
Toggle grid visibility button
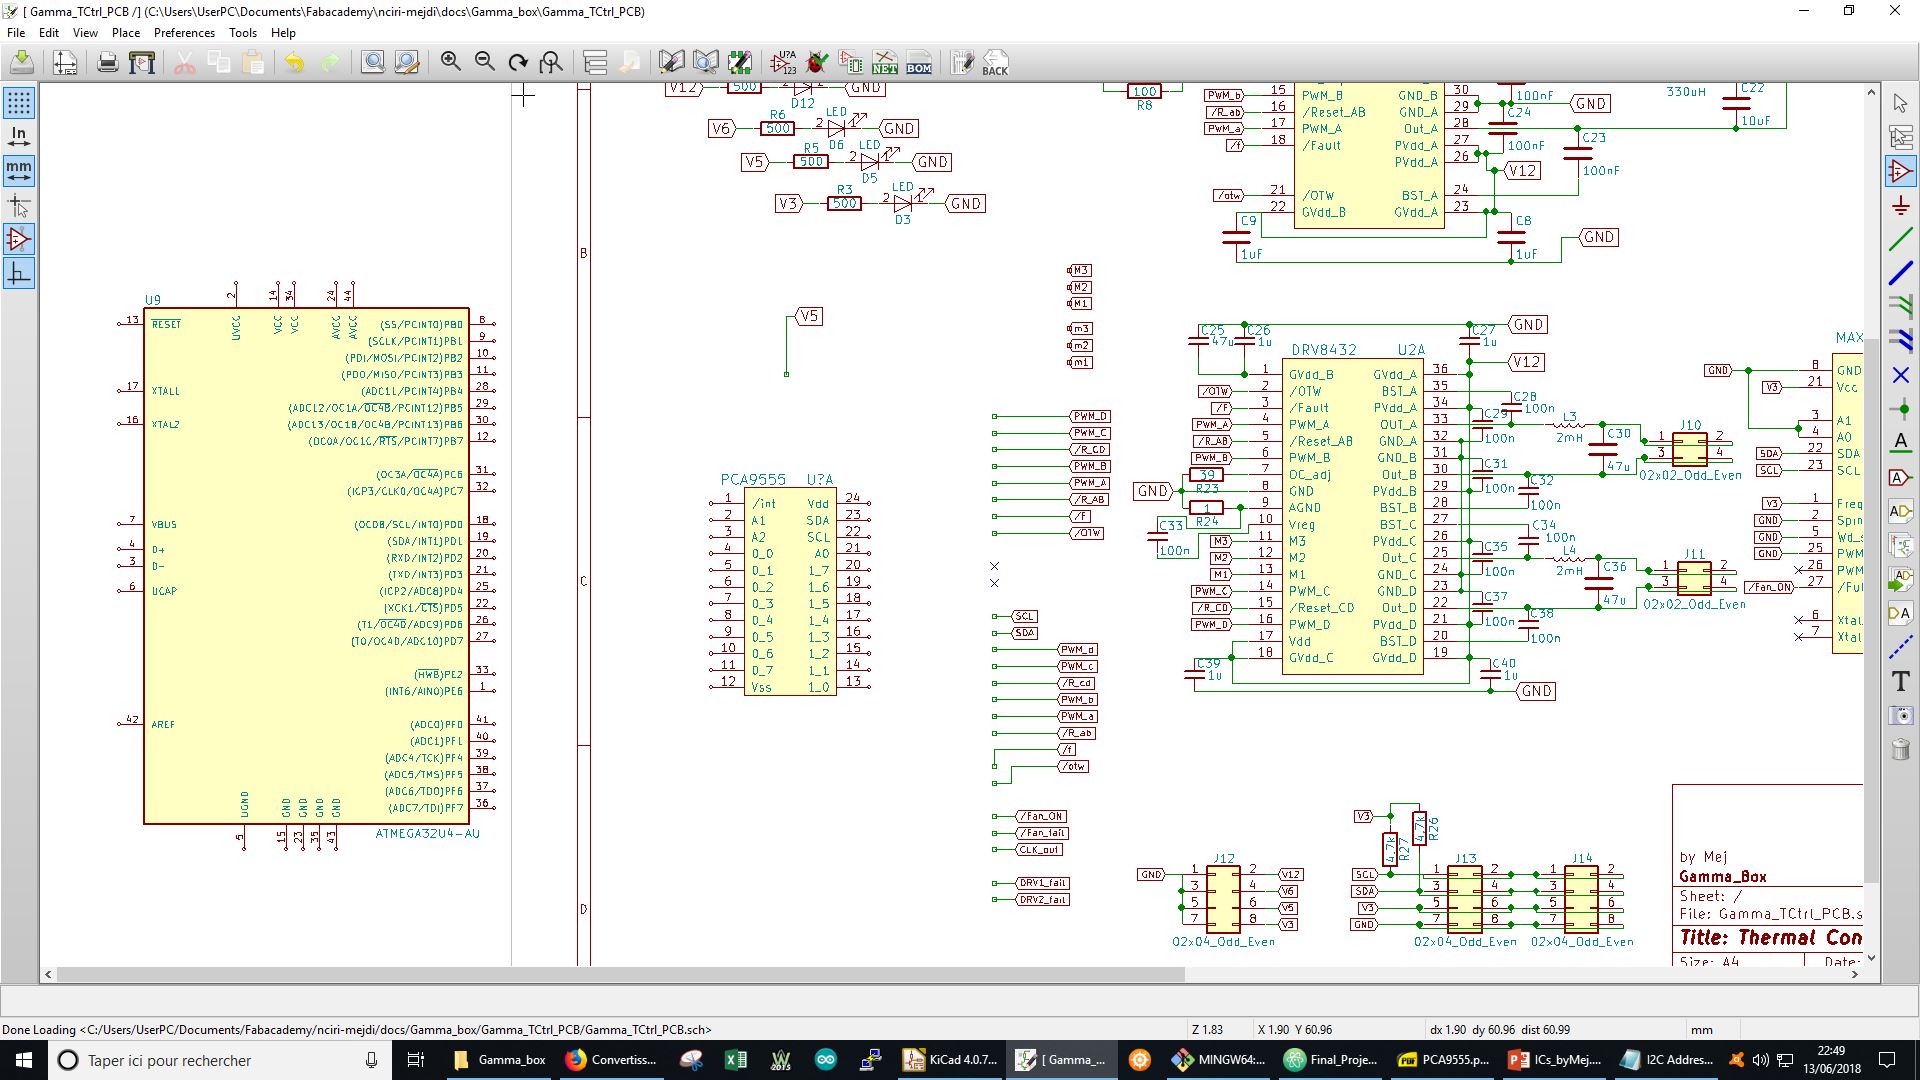pyautogui.click(x=19, y=103)
